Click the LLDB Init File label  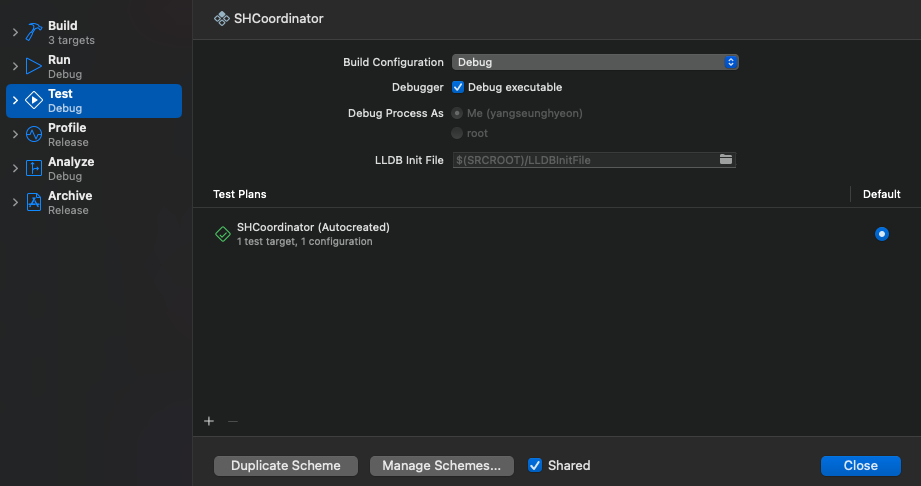[x=409, y=160]
